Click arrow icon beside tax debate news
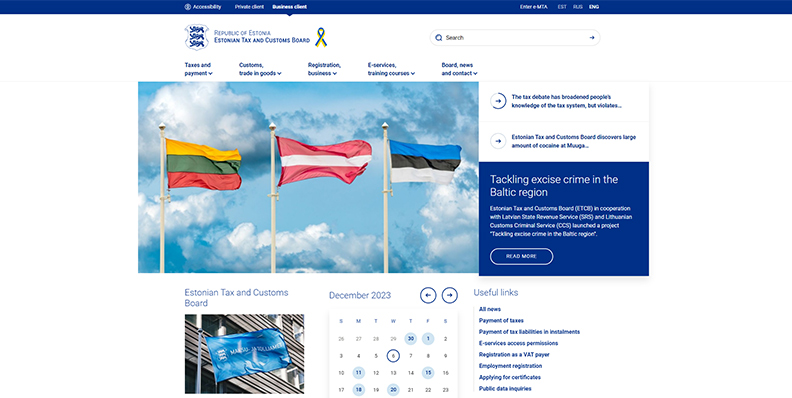This screenshot has width=792, height=398. 498,101
